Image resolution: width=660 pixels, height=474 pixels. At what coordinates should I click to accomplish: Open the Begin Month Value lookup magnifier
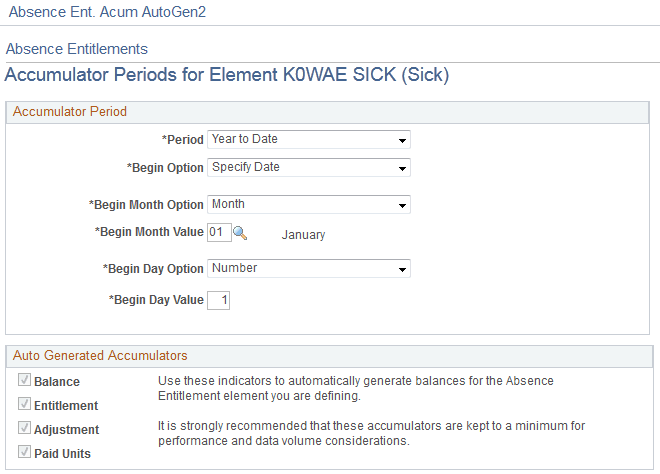[x=240, y=233]
